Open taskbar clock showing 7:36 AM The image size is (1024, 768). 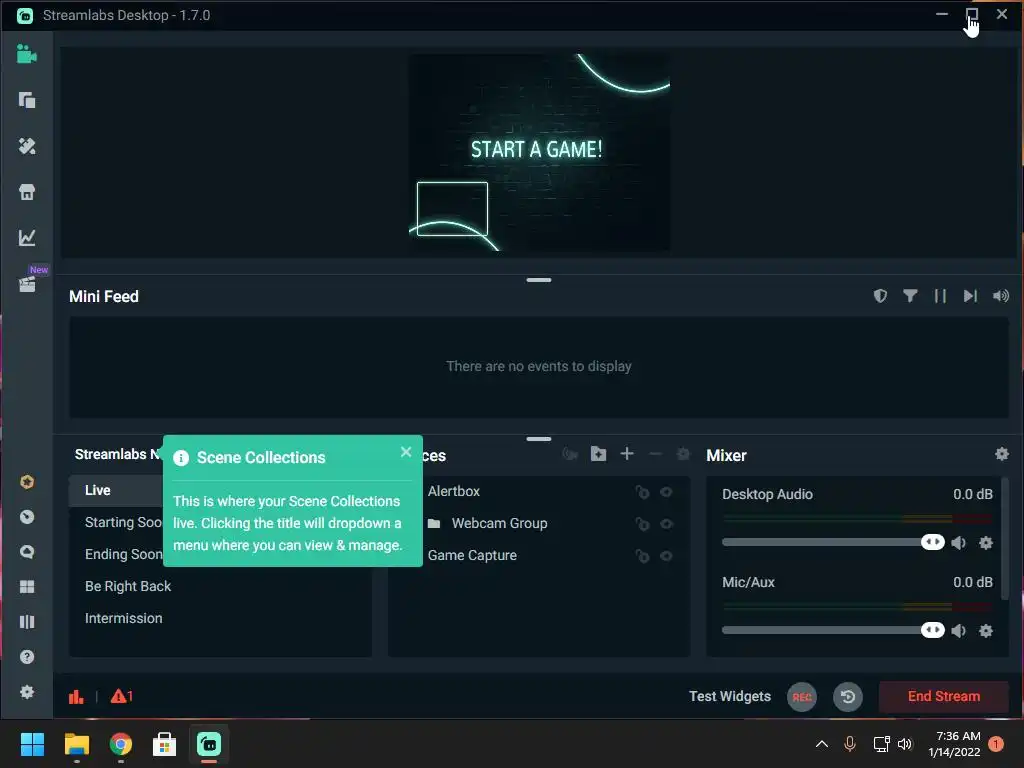point(955,744)
